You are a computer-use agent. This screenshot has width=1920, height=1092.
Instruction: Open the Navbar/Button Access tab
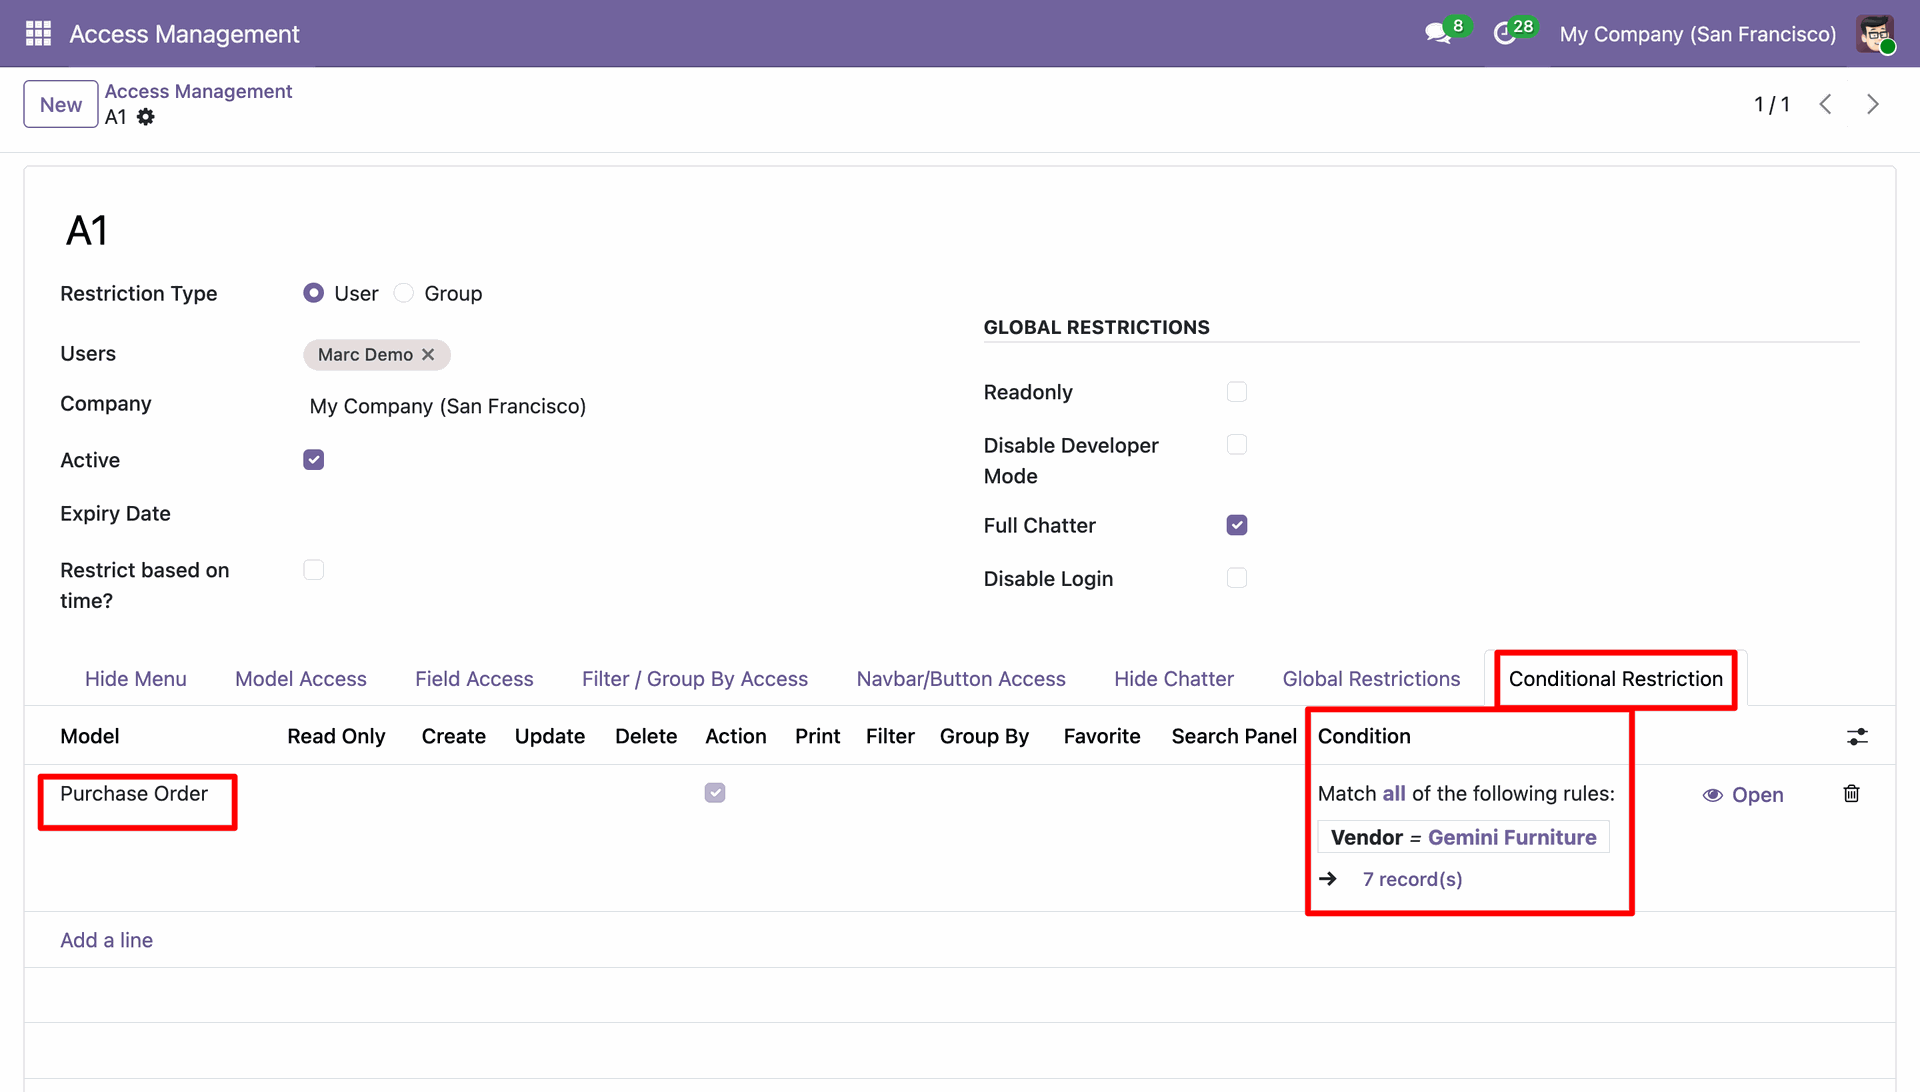961,679
